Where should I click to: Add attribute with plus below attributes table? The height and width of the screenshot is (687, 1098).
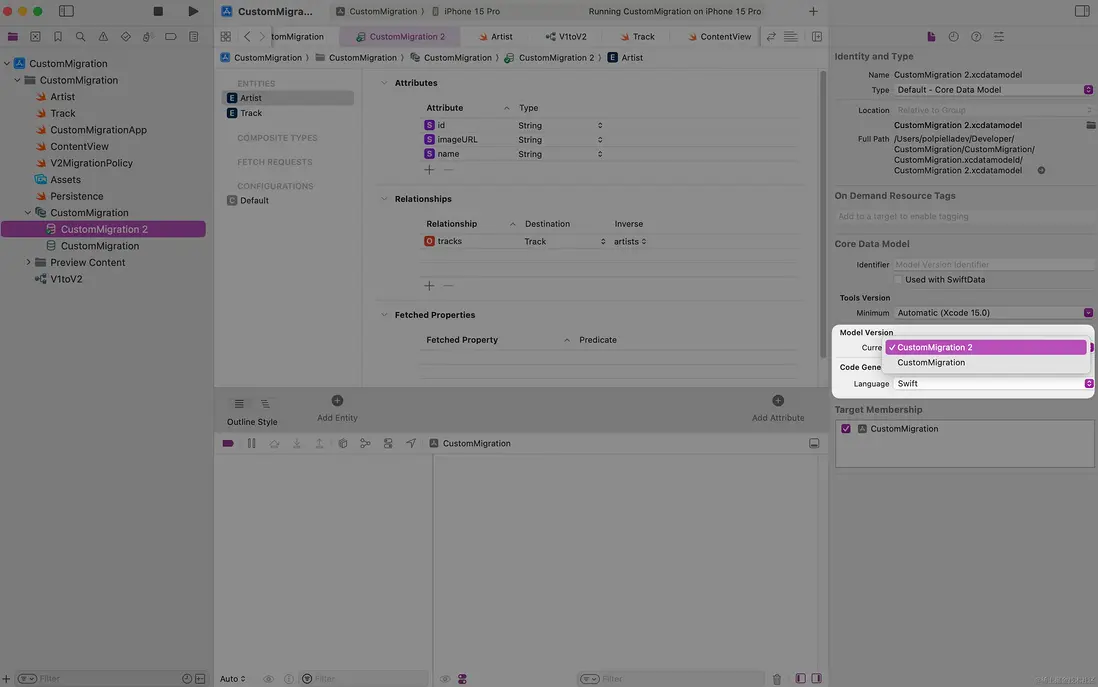[x=429, y=169]
